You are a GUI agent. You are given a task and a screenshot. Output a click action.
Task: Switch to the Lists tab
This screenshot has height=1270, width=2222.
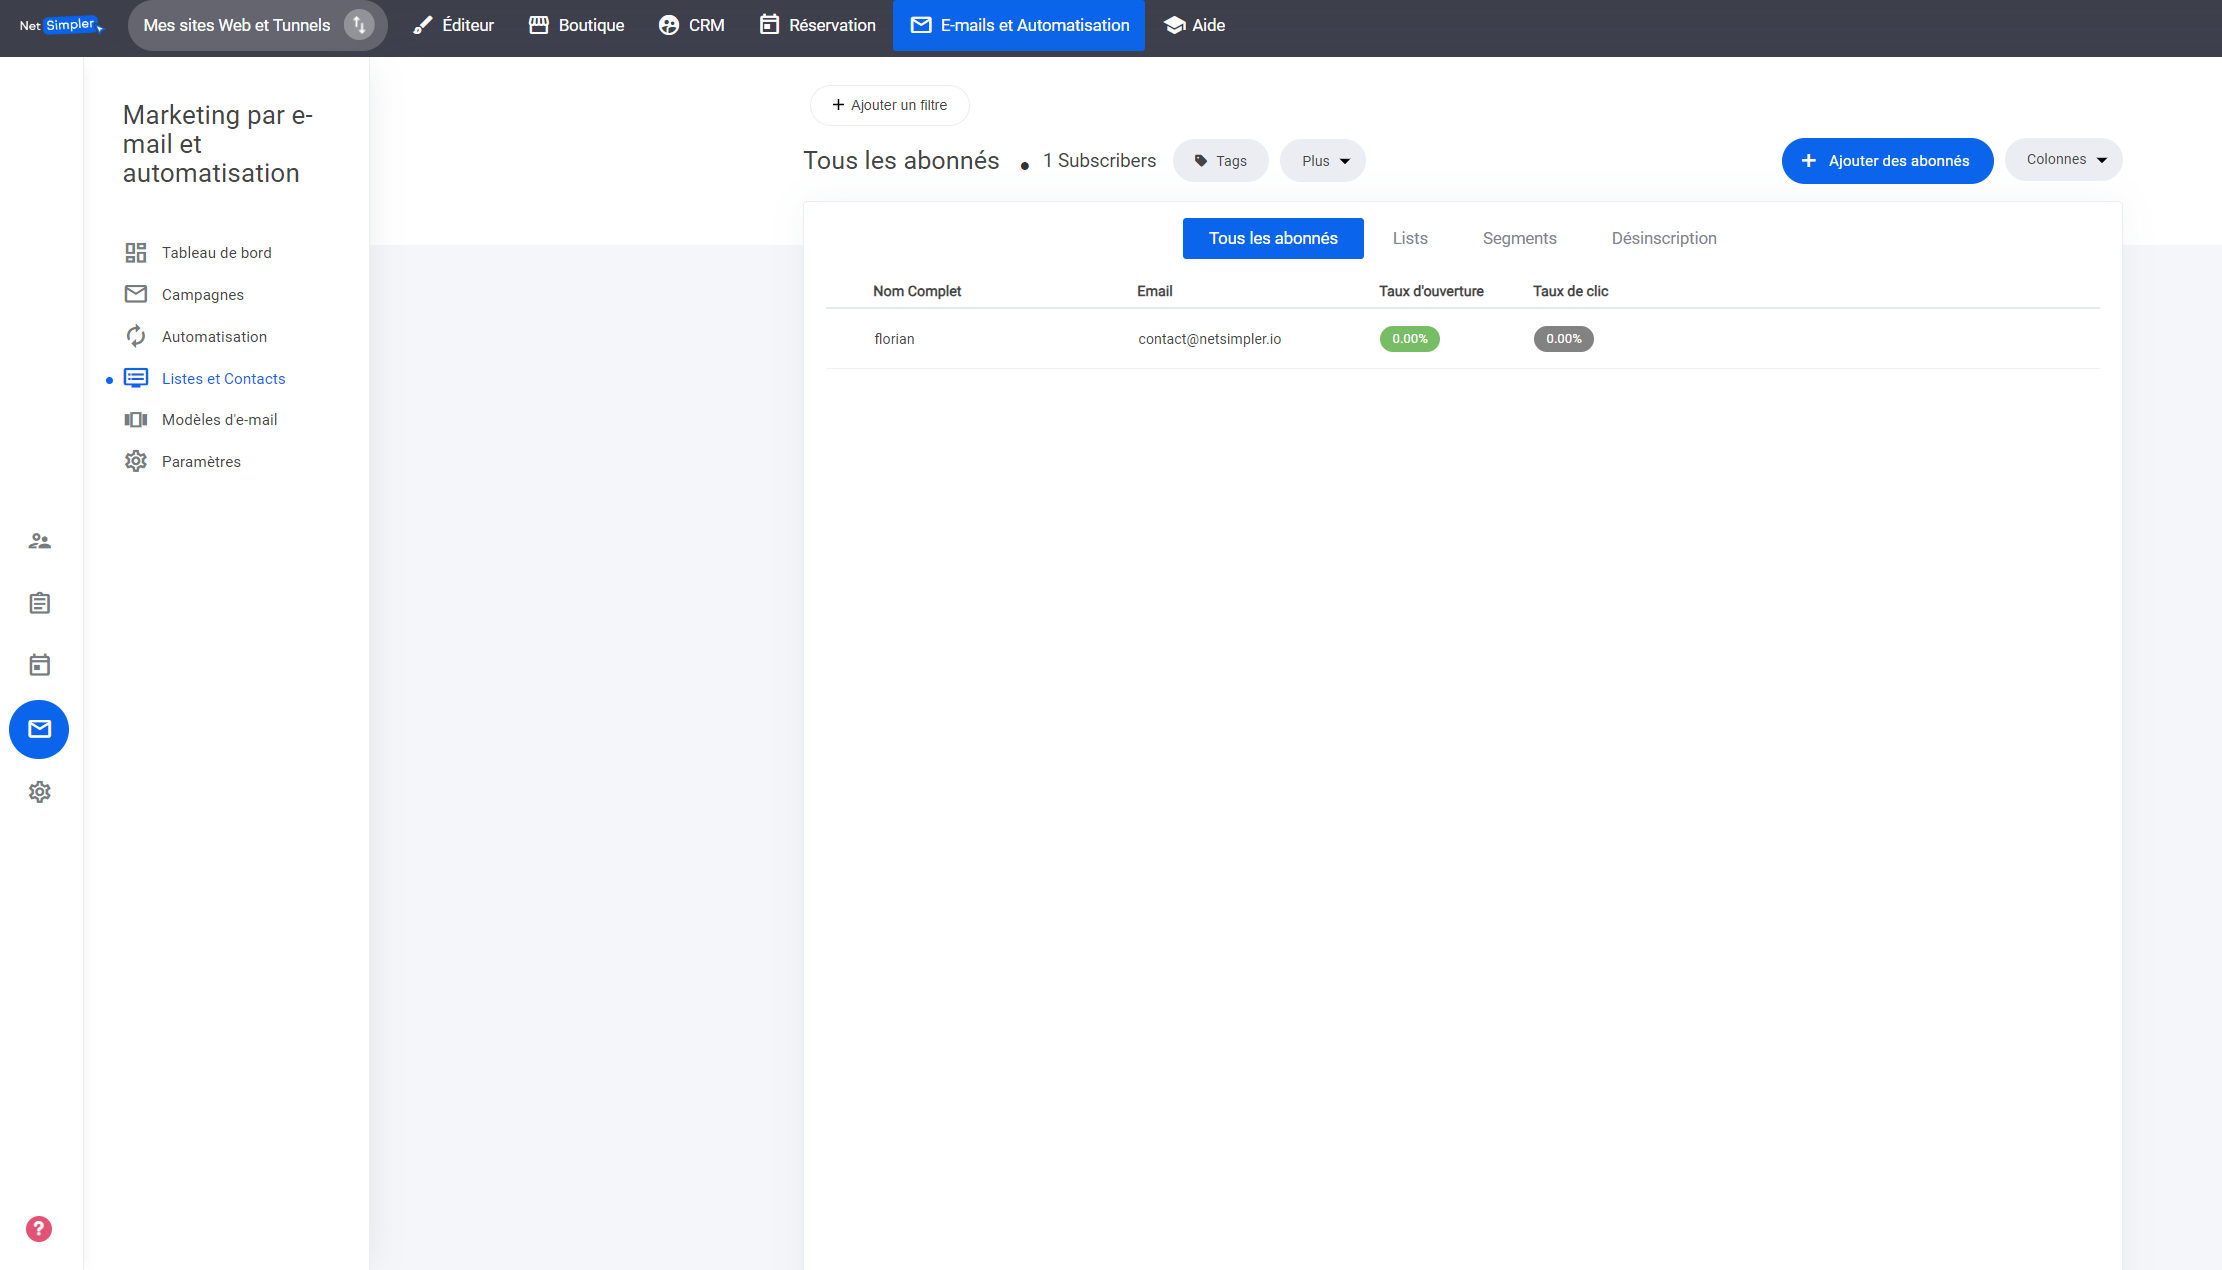(x=1410, y=238)
